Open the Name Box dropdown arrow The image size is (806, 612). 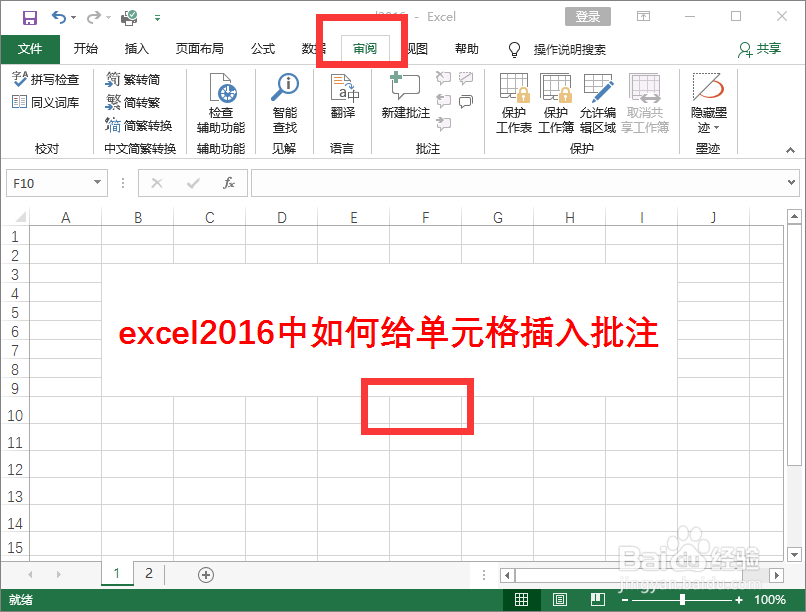point(97,182)
